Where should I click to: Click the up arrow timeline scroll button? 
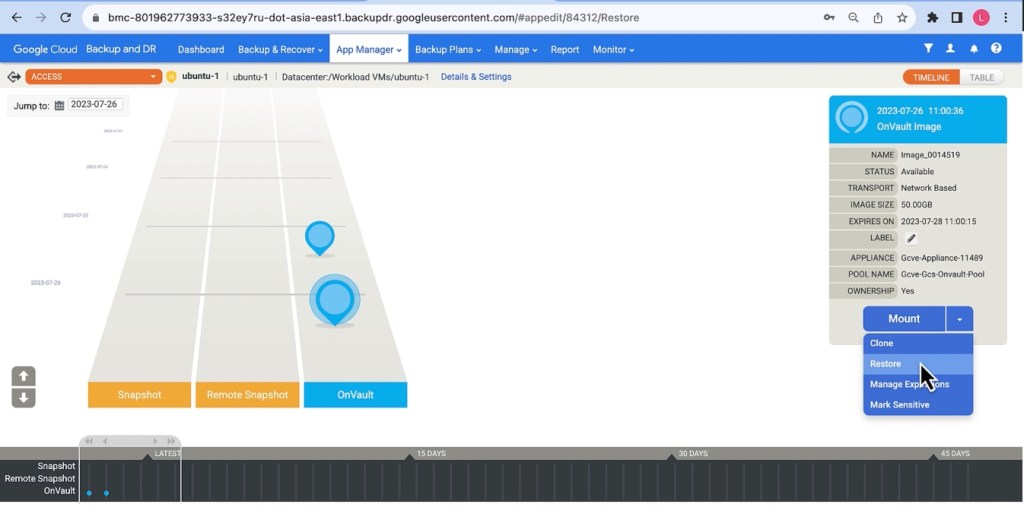coord(24,376)
